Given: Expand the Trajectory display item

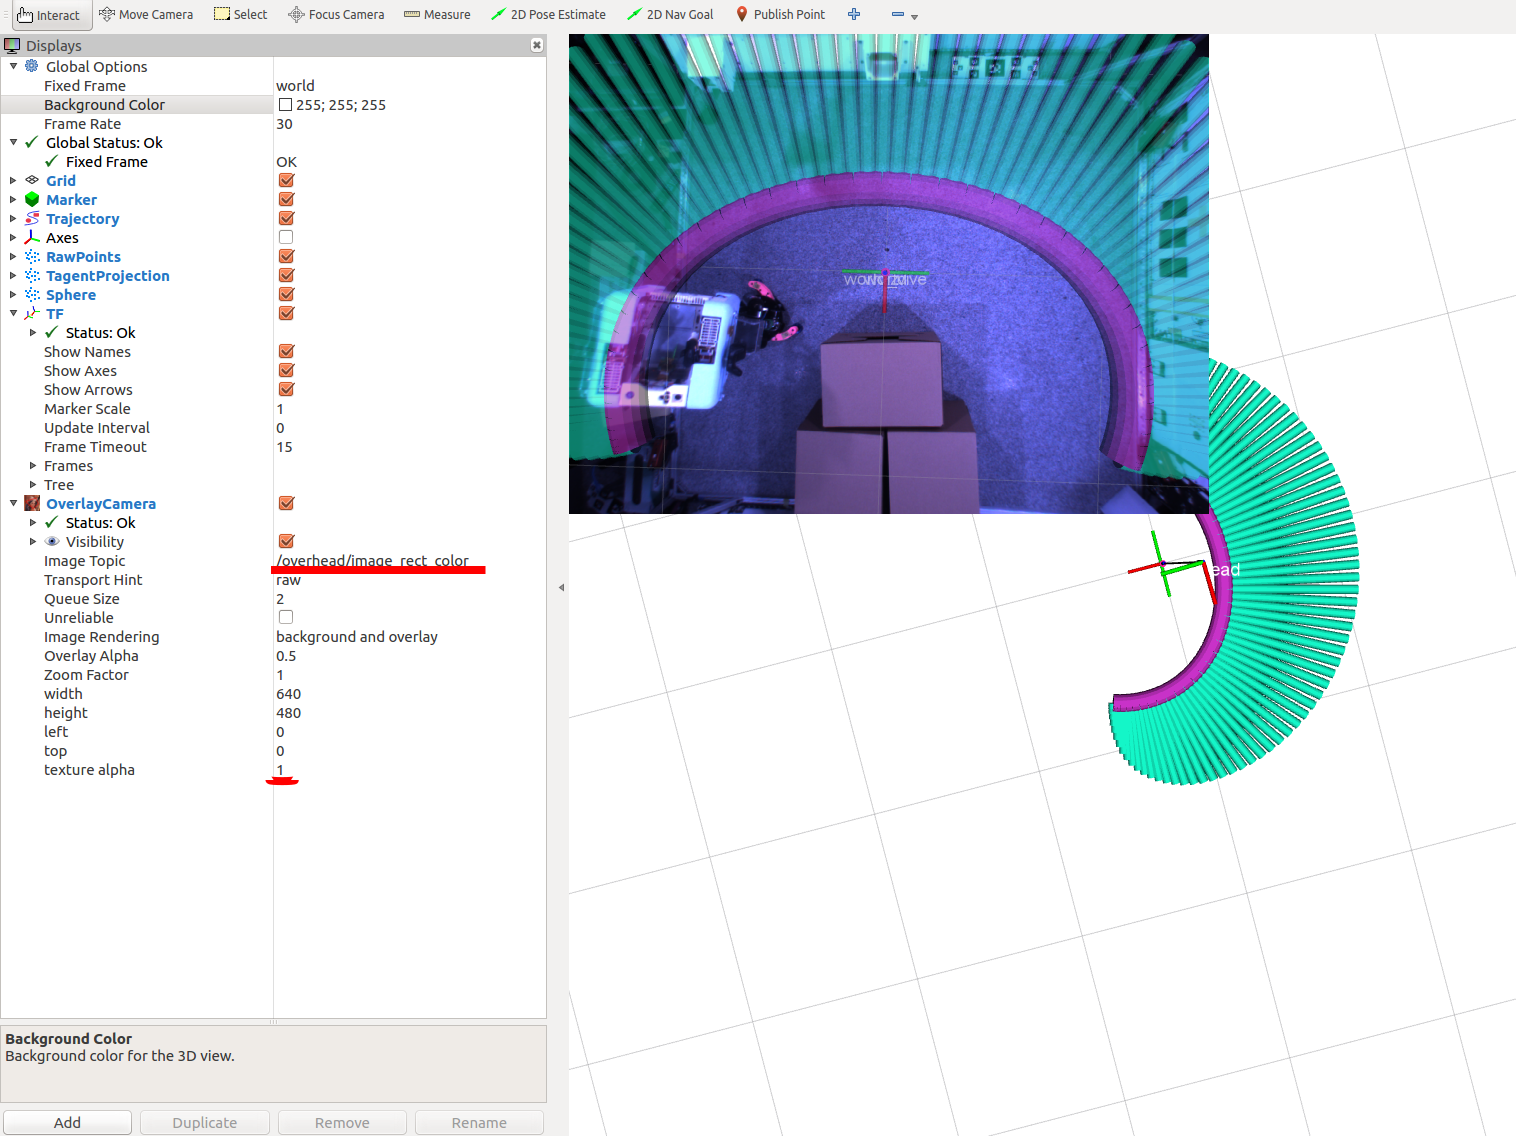Looking at the screenshot, I should coord(13,219).
